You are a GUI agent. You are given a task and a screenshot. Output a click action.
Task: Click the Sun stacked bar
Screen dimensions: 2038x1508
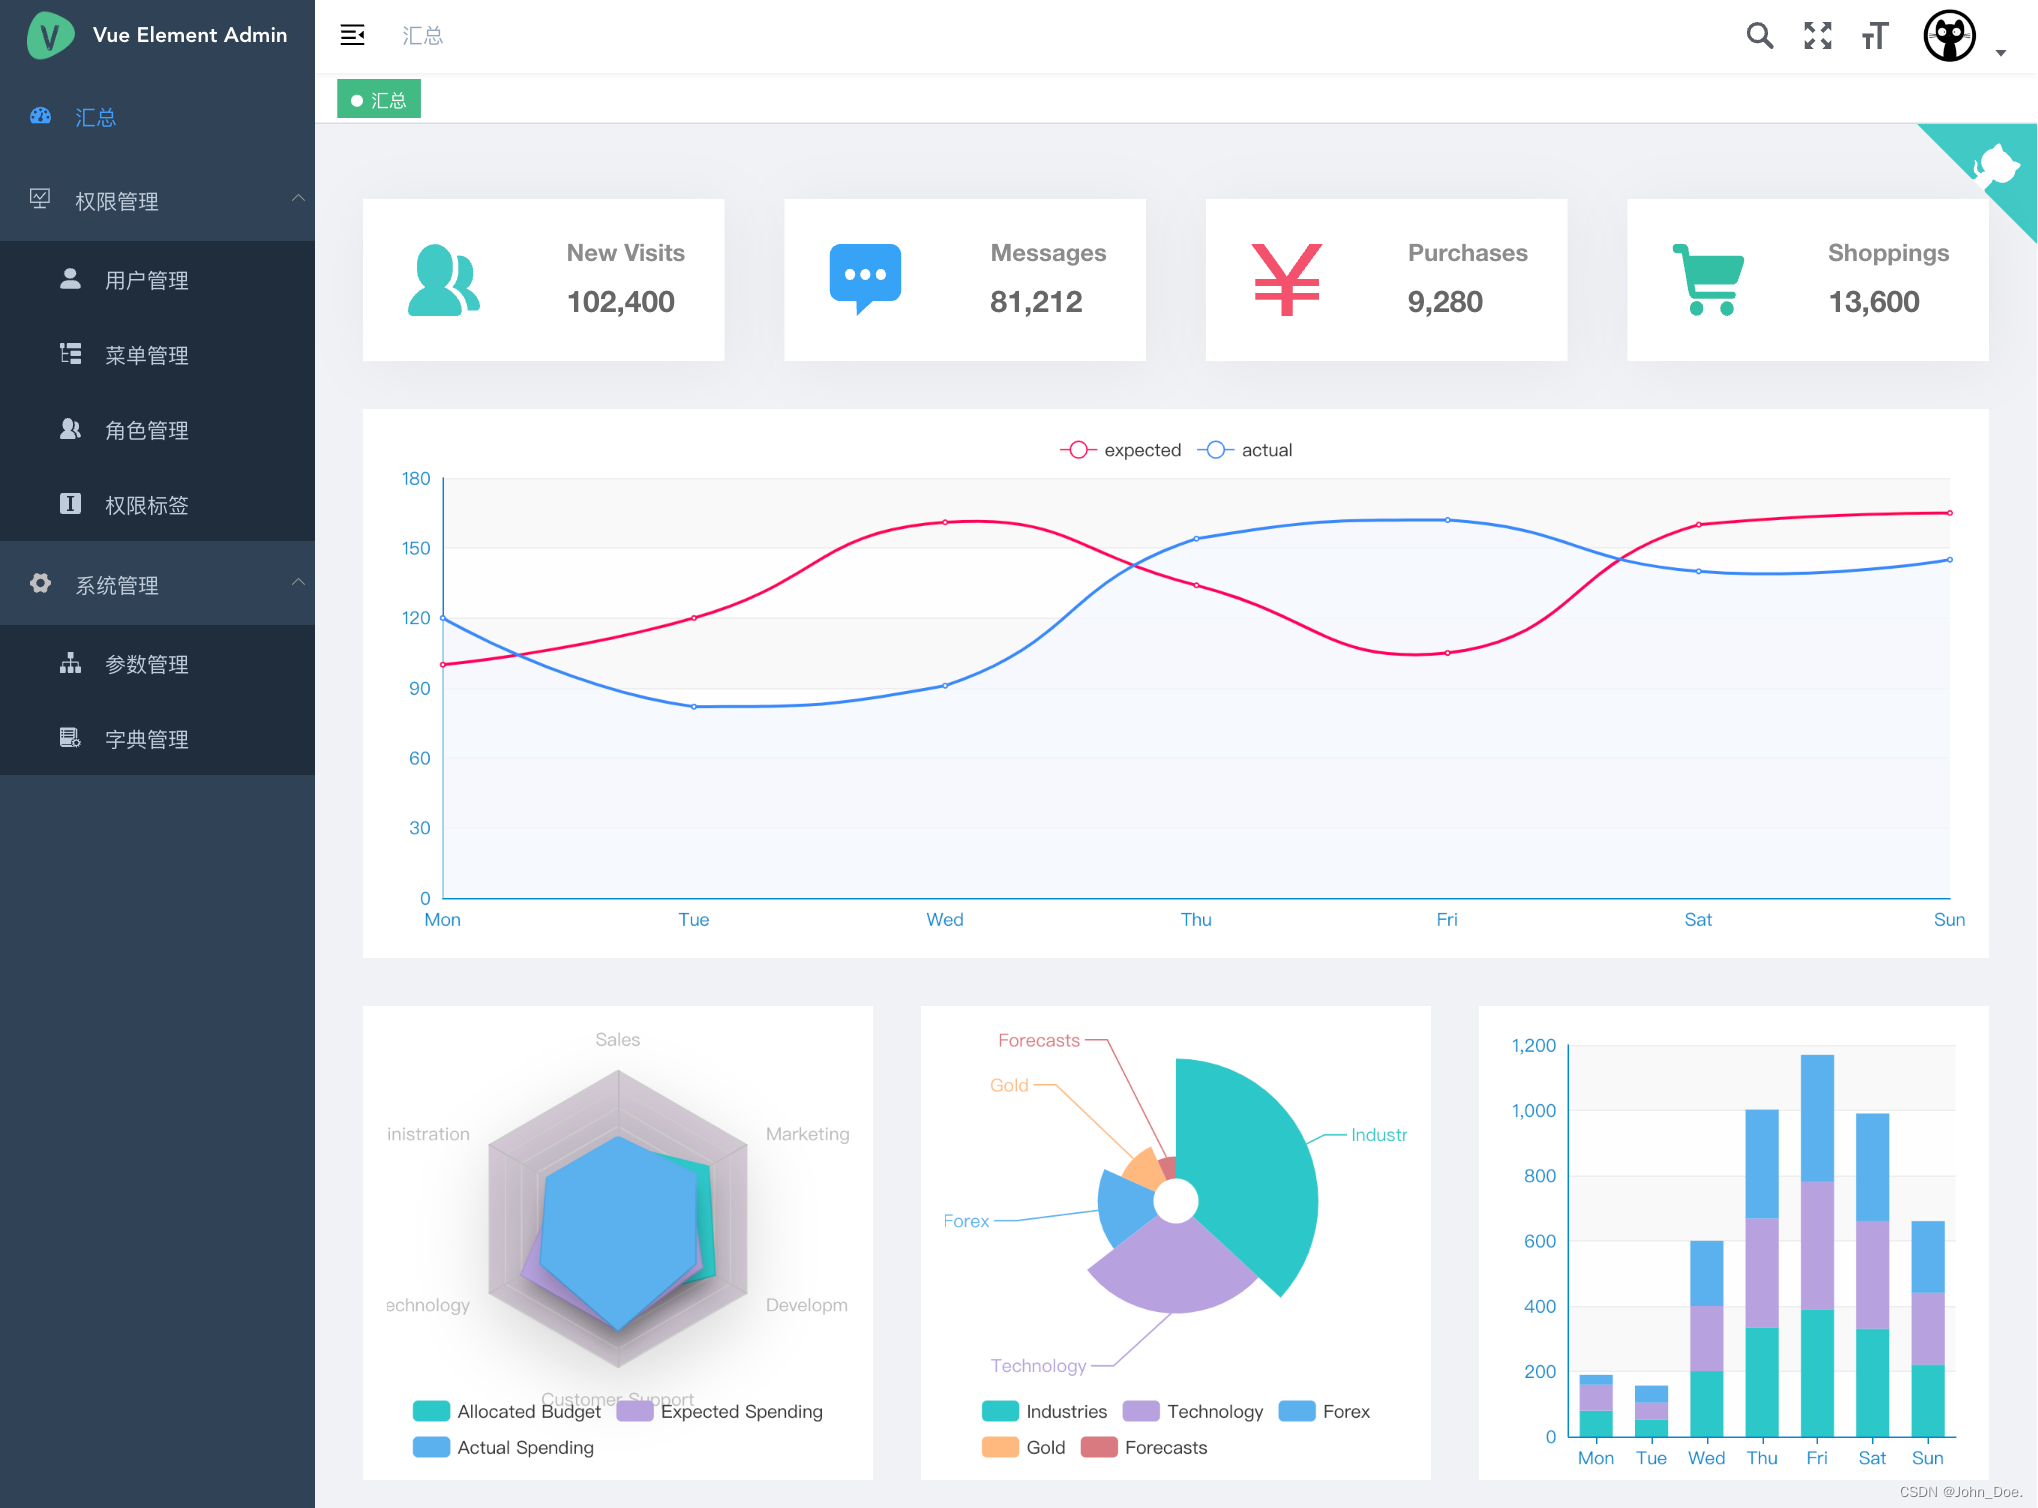[x=1927, y=1329]
